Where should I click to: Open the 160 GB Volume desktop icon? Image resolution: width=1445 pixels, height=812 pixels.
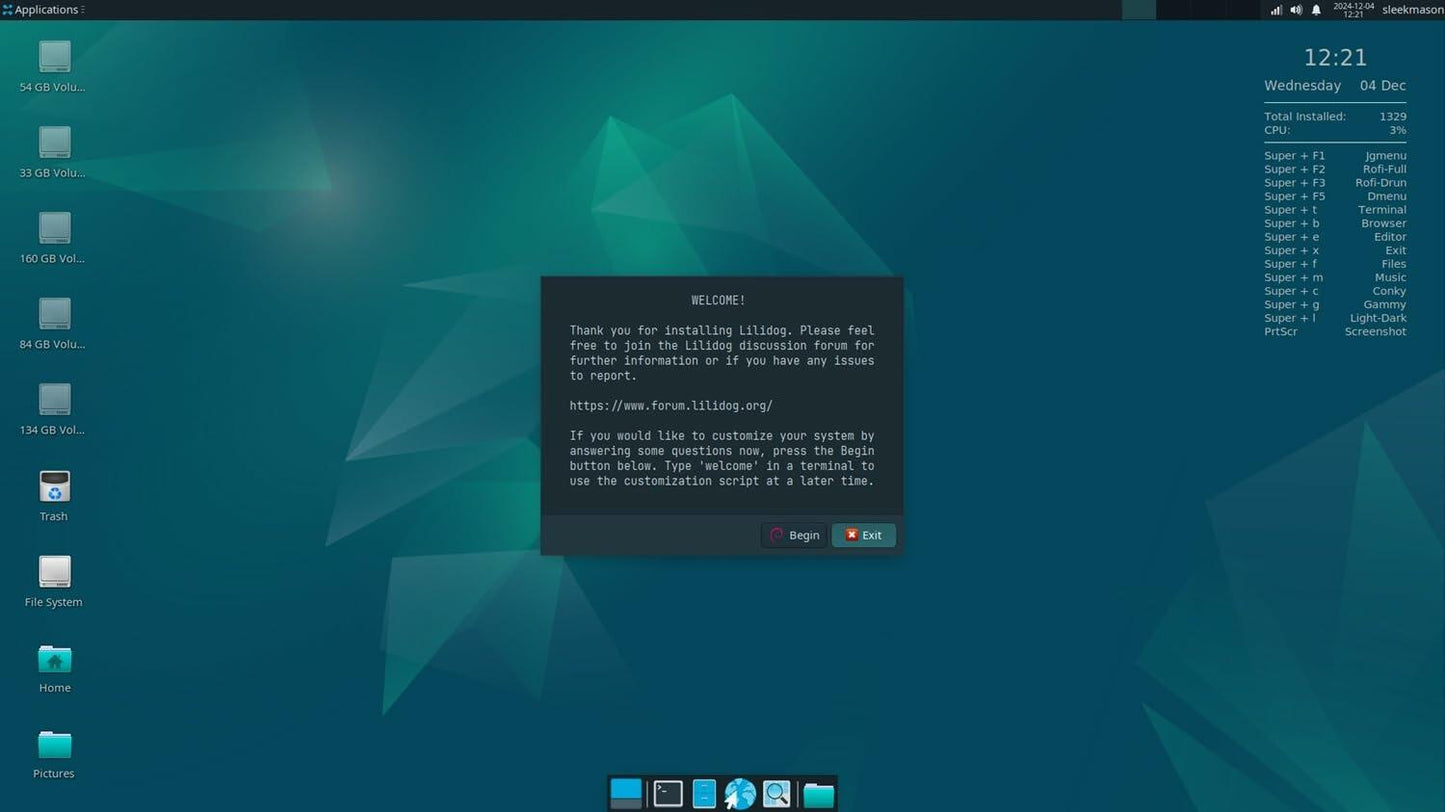(x=54, y=238)
